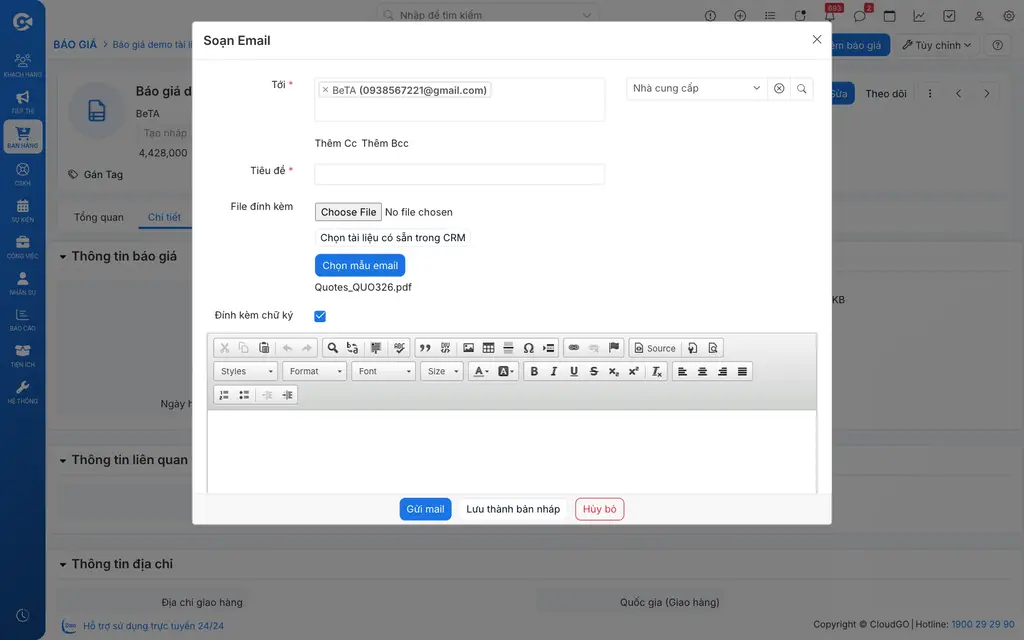Open the Format dropdown

click(315, 372)
